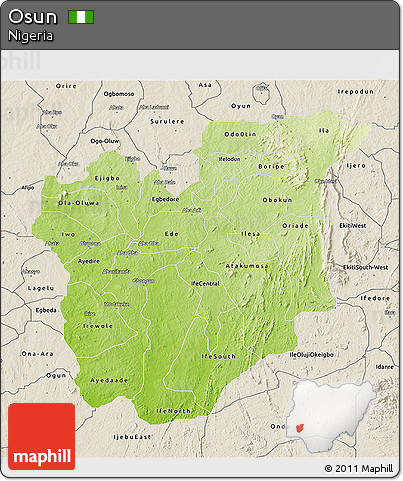This screenshot has height=481, width=403.
Task: Select the Ogbomoso map label
Action: pyautogui.click(x=119, y=94)
